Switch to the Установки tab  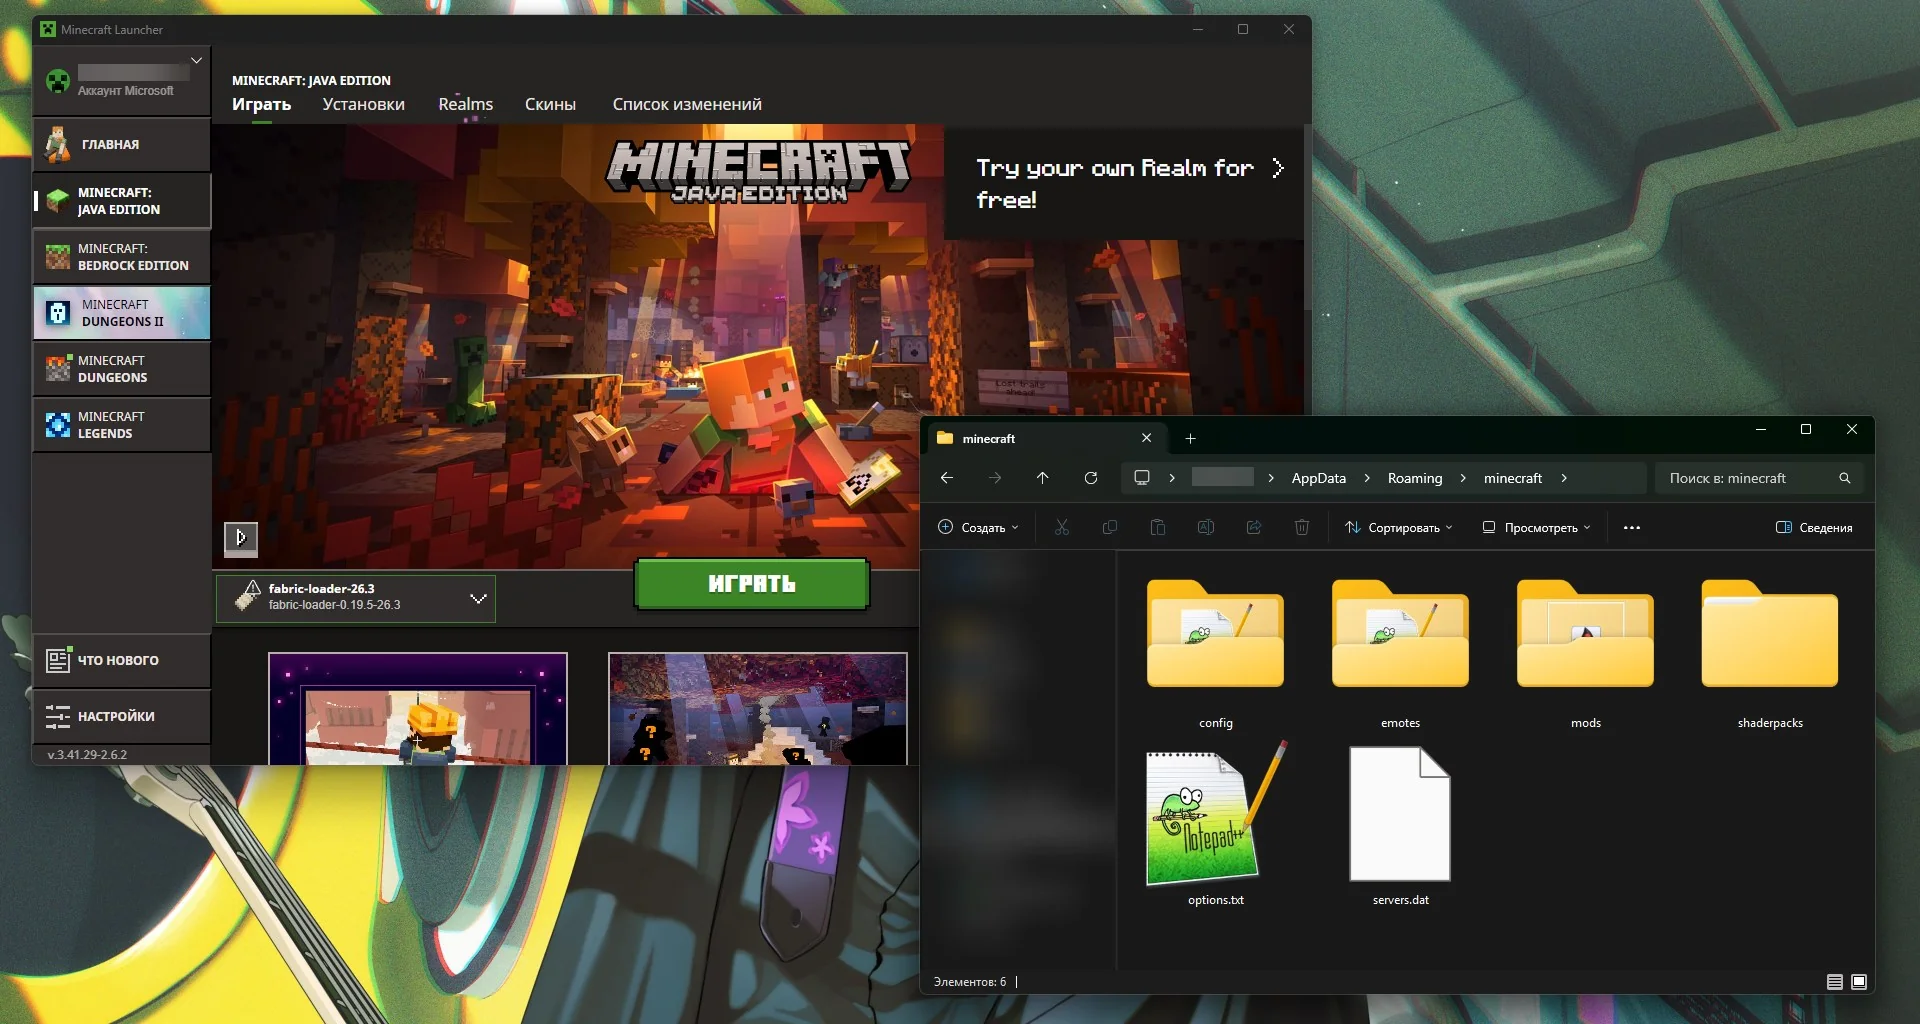363,104
